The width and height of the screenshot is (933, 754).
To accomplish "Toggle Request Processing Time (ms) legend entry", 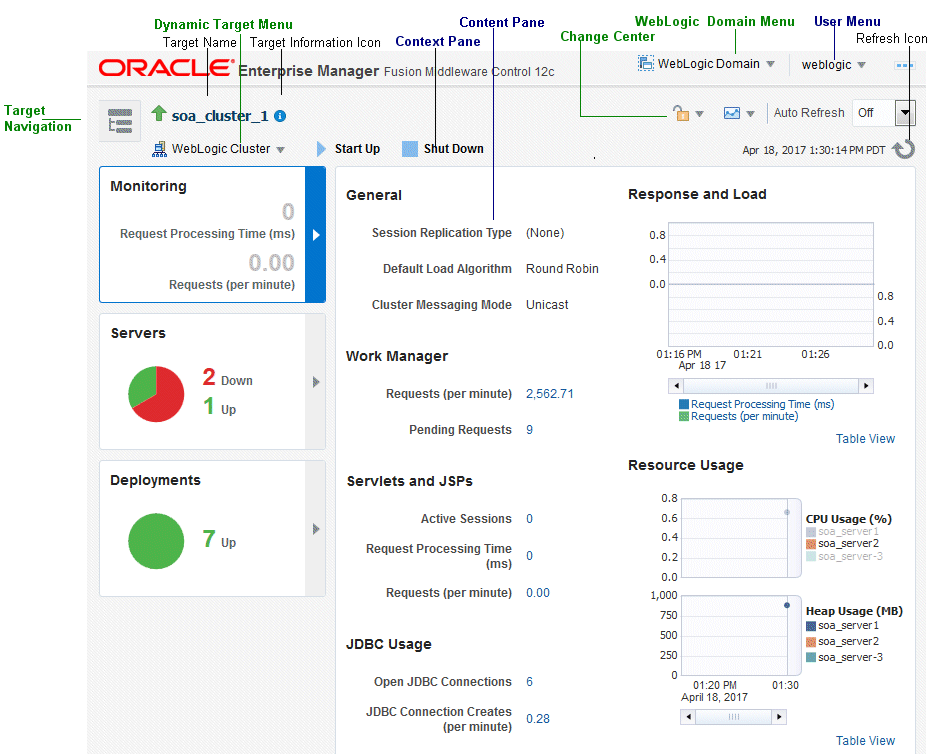I will coord(756,404).
